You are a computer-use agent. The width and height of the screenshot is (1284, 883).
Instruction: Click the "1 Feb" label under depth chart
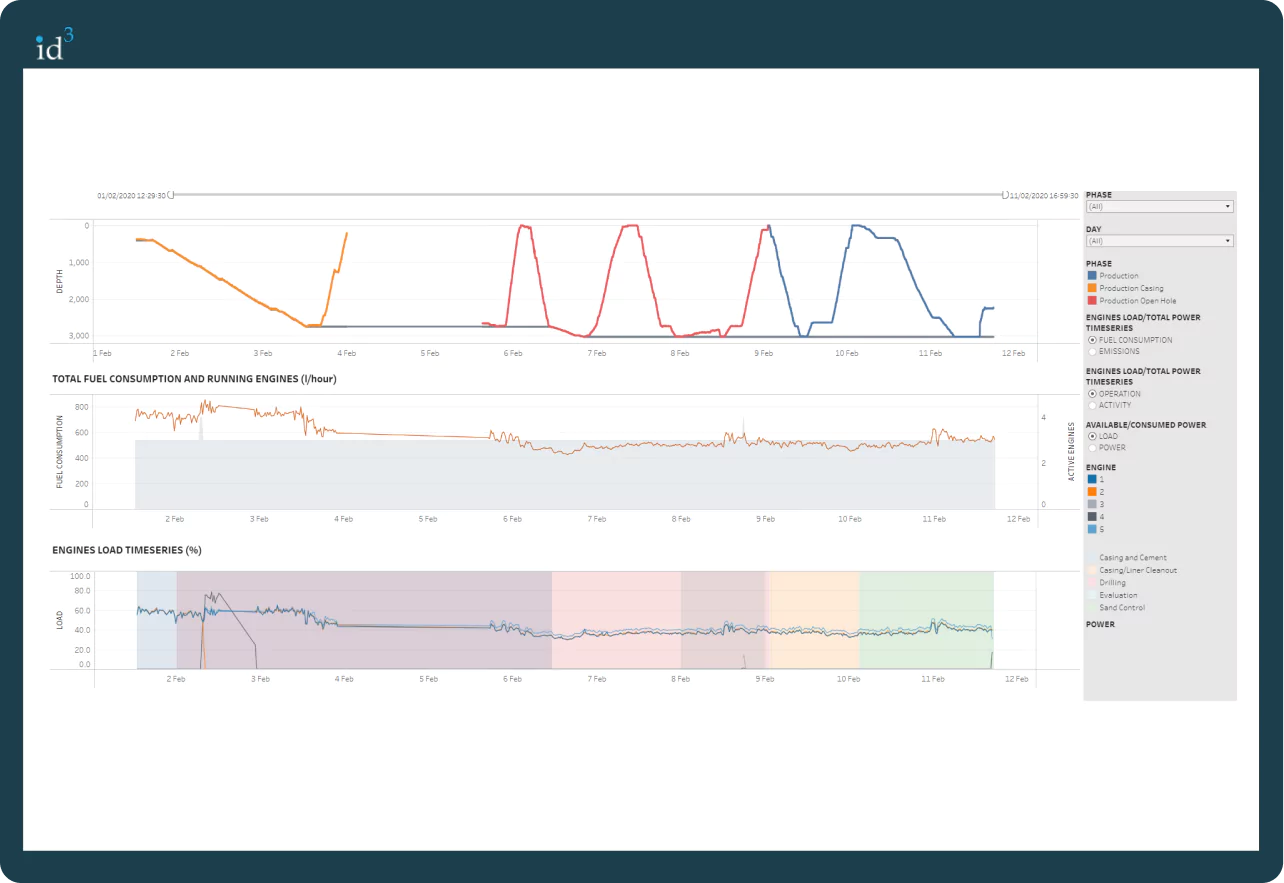[102, 353]
